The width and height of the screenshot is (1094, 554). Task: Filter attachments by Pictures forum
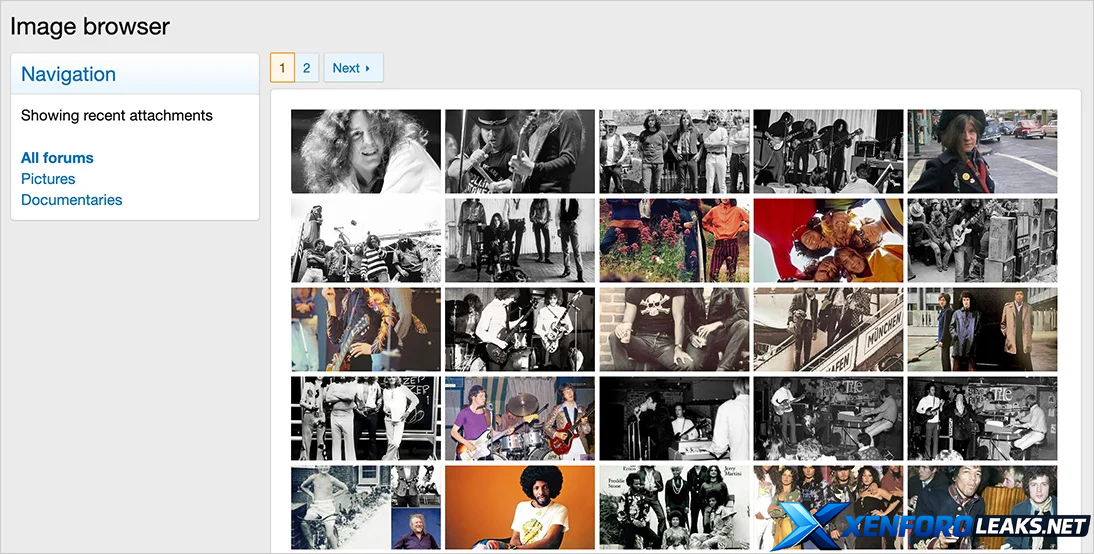tap(48, 179)
